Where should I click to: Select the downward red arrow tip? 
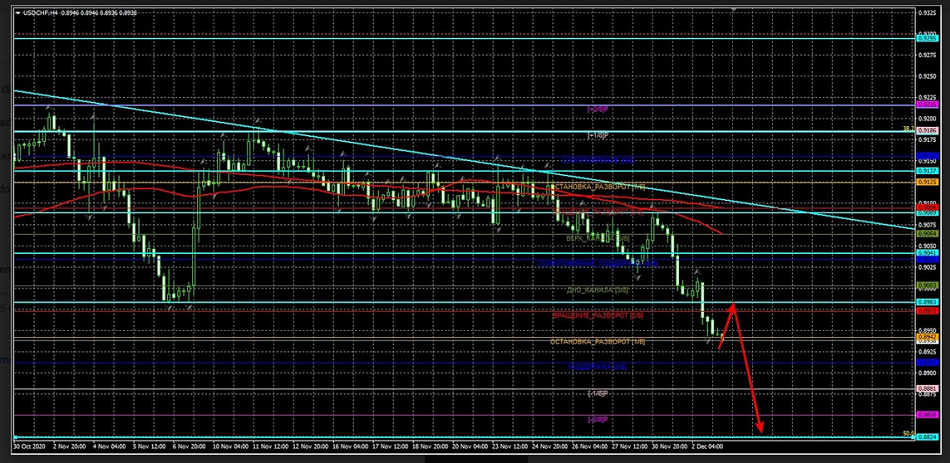click(x=761, y=432)
